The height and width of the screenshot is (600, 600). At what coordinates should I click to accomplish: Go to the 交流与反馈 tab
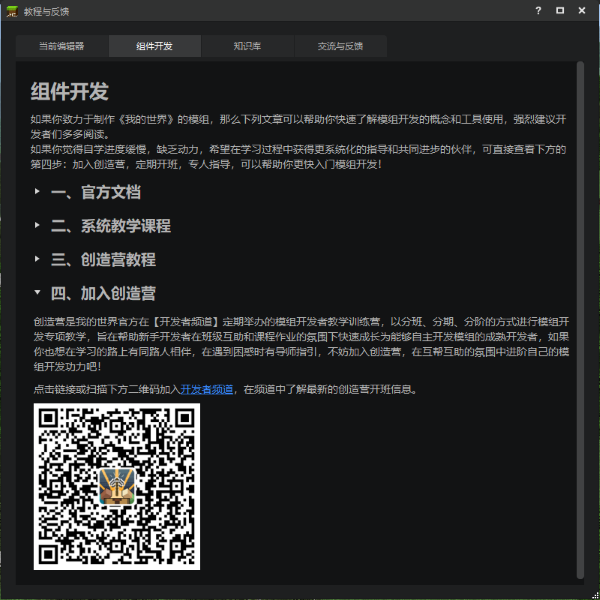(x=341, y=46)
